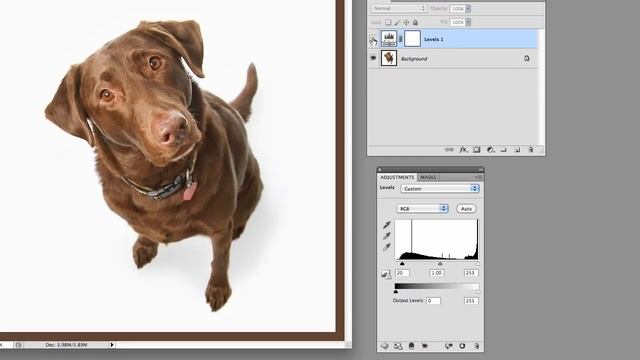Hide the Background layer using its eye icon
The width and height of the screenshot is (640, 360).
[x=373, y=58]
